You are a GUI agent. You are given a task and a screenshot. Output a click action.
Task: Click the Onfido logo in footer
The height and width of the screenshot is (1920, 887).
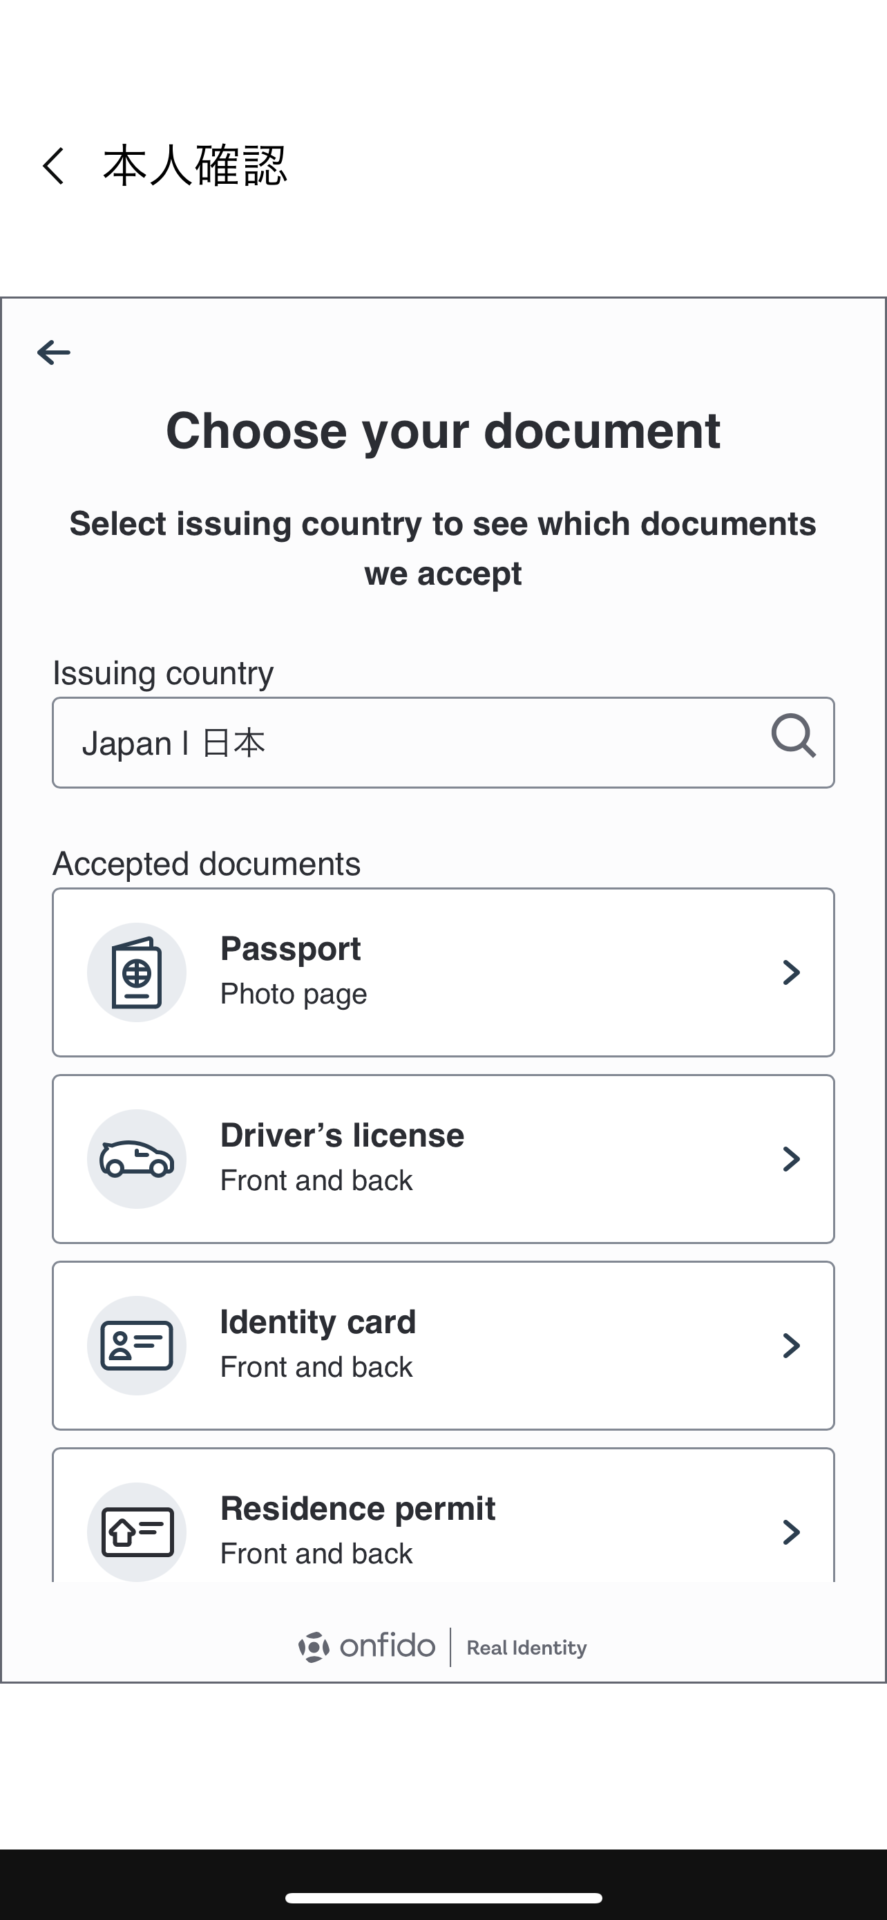(x=367, y=1646)
